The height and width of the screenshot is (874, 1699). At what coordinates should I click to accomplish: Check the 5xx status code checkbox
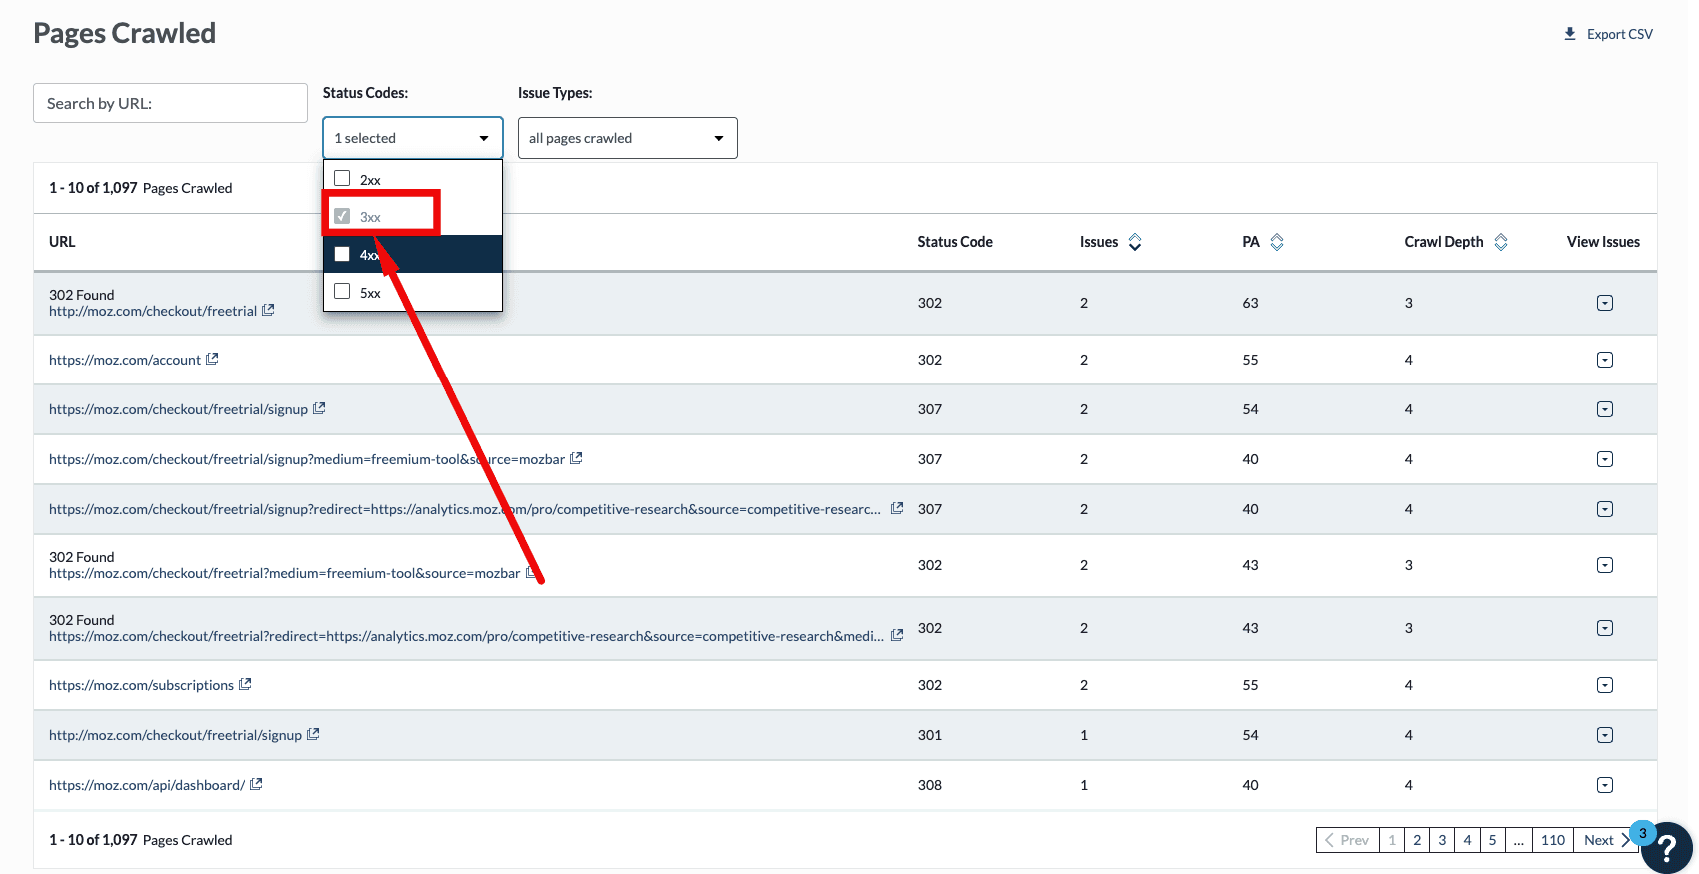(342, 292)
